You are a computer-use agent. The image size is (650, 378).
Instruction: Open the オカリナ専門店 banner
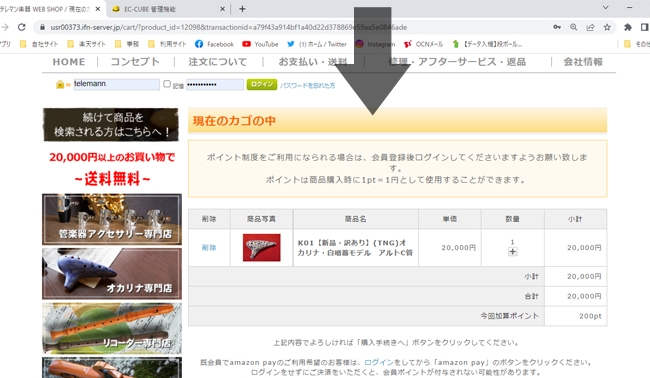tap(112, 274)
